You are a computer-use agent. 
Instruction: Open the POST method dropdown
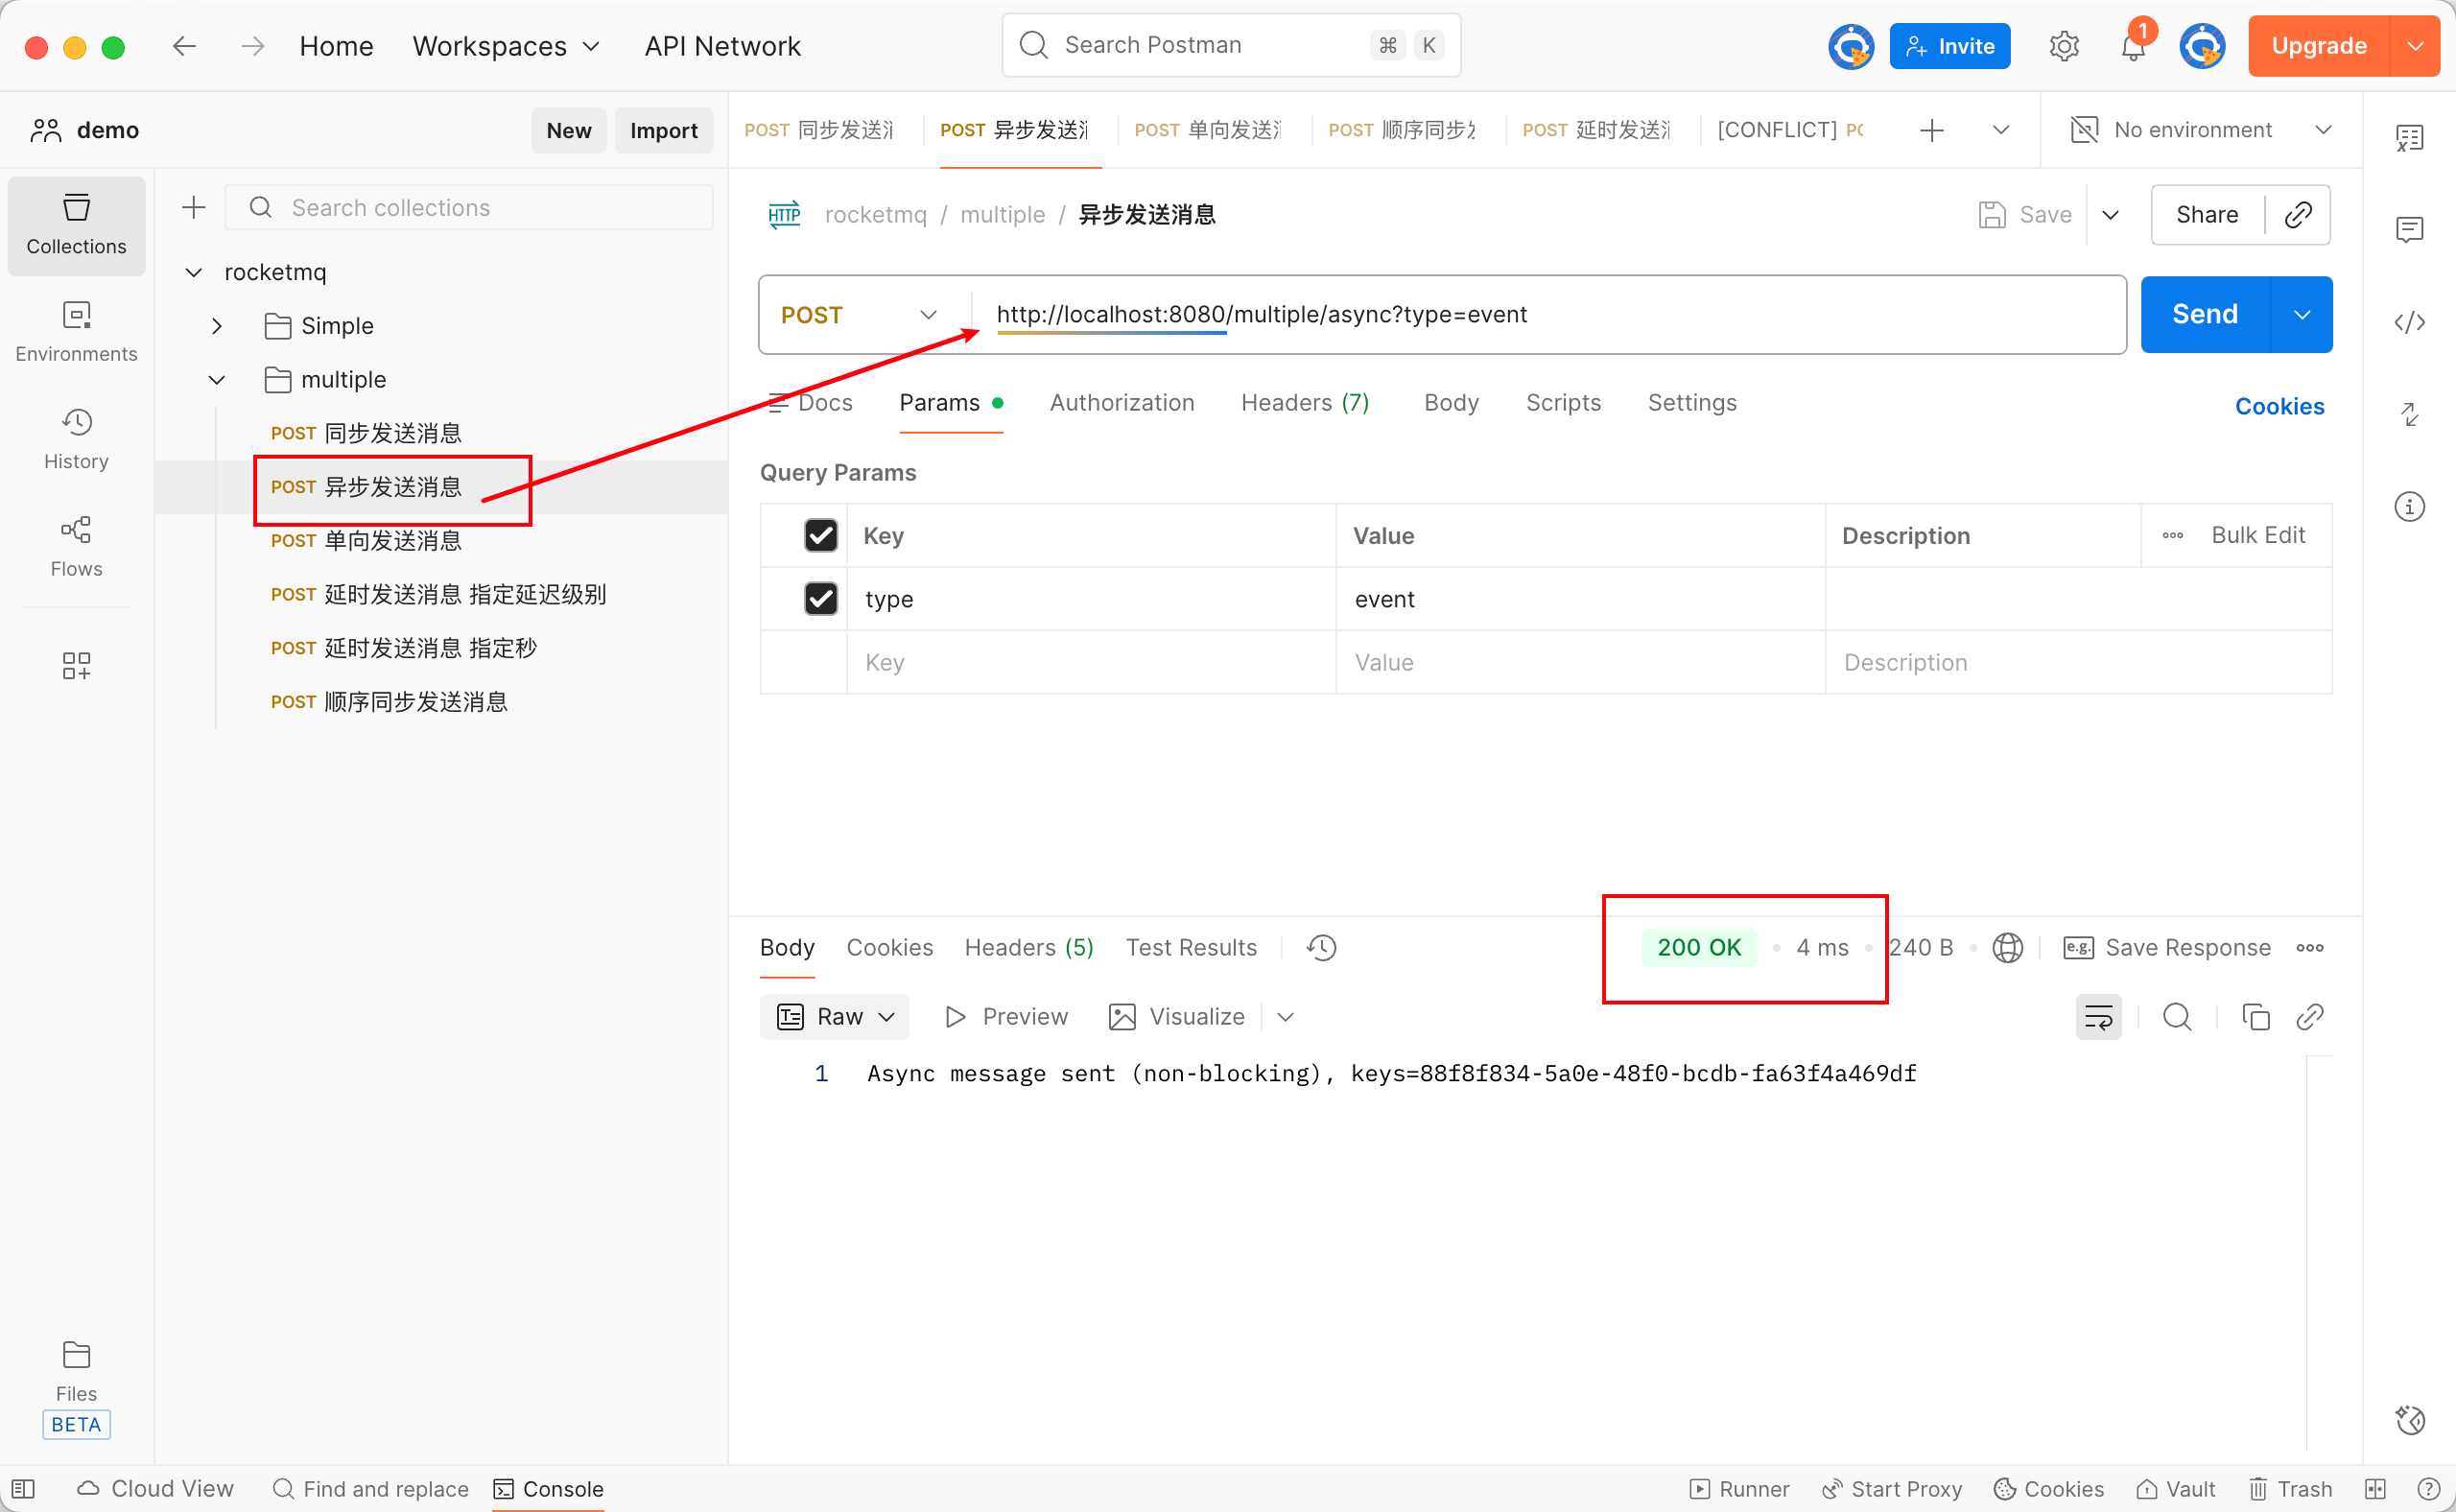click(860, 315)
